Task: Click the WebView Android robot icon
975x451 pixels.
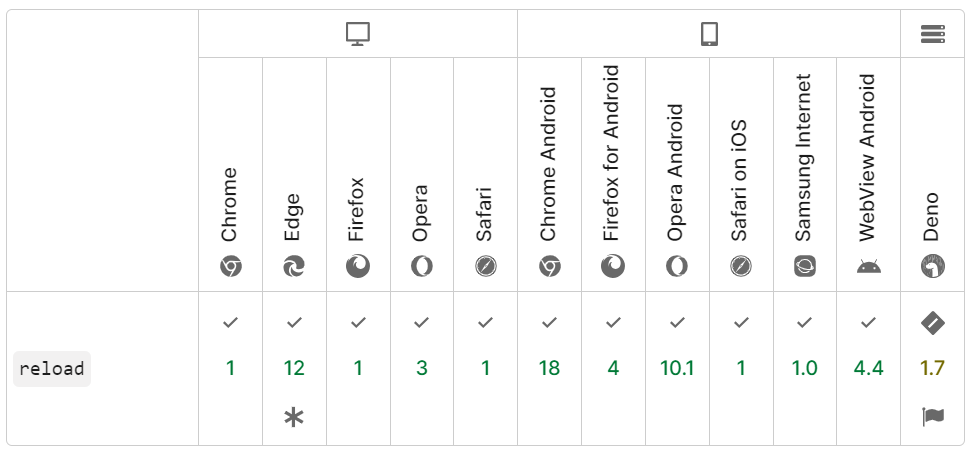Action: pos(869,267)
